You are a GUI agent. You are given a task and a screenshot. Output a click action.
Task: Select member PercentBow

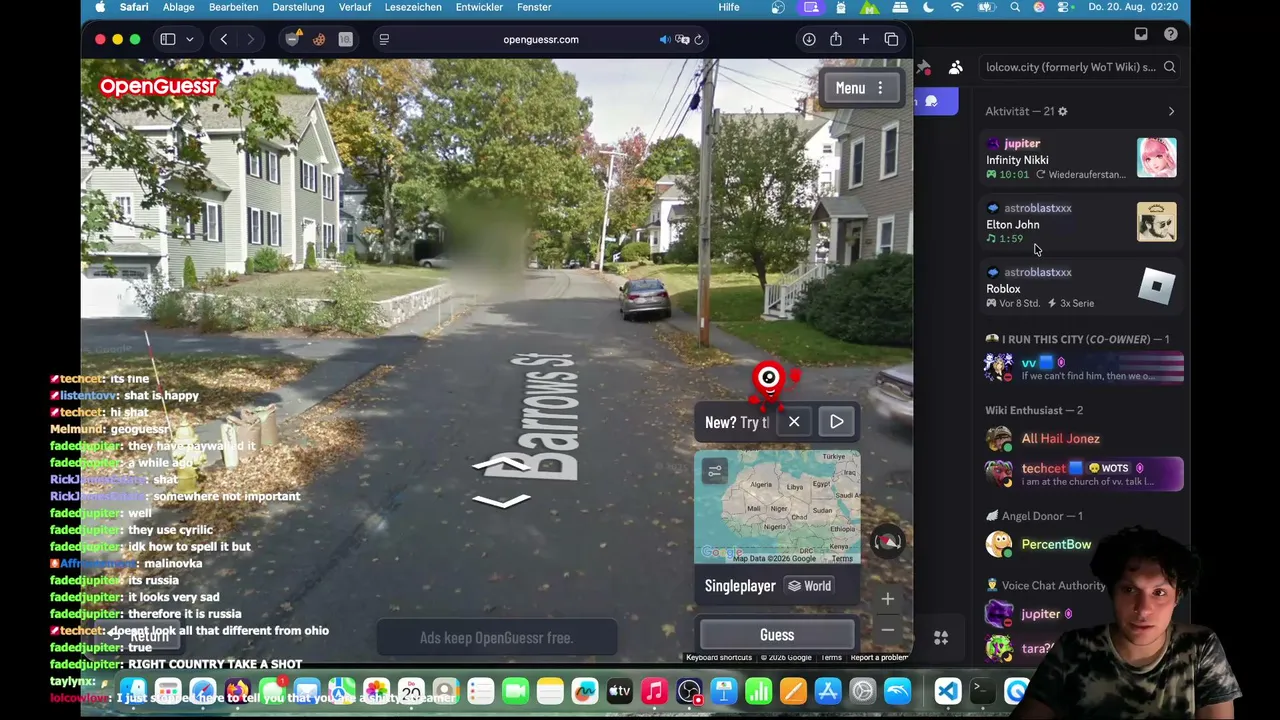[x=1083, y=544]
